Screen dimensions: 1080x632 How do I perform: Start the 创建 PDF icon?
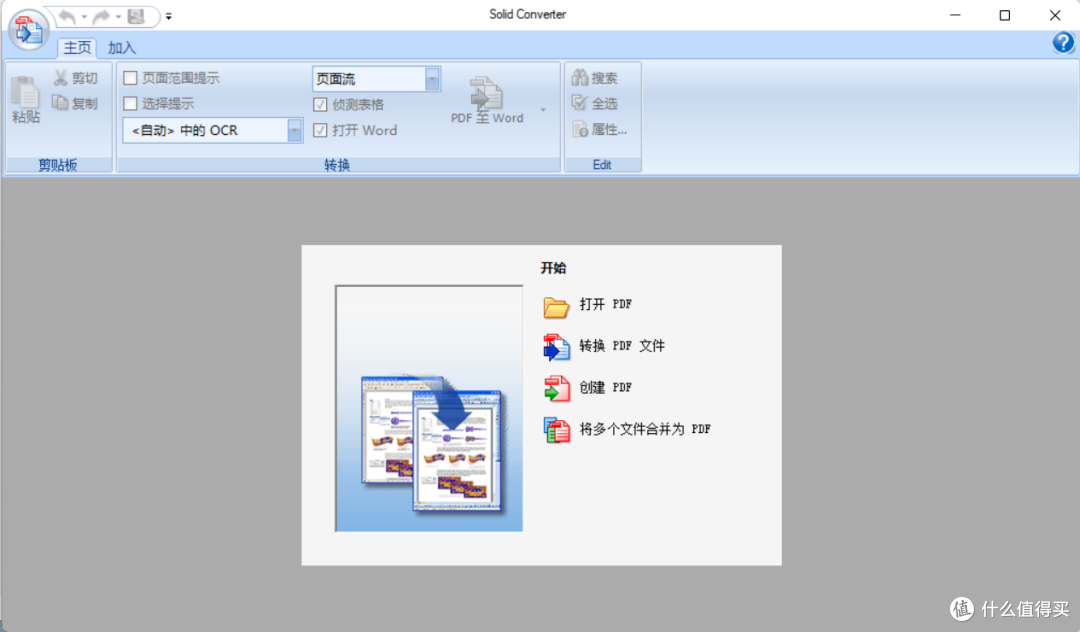click(x=556, y=389)
